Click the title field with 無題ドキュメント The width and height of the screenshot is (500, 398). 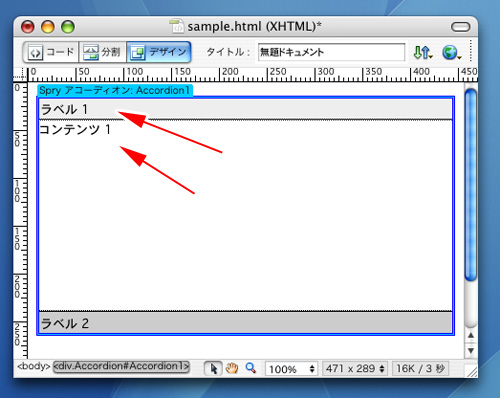pyautogui.click(x=331, y=52)
